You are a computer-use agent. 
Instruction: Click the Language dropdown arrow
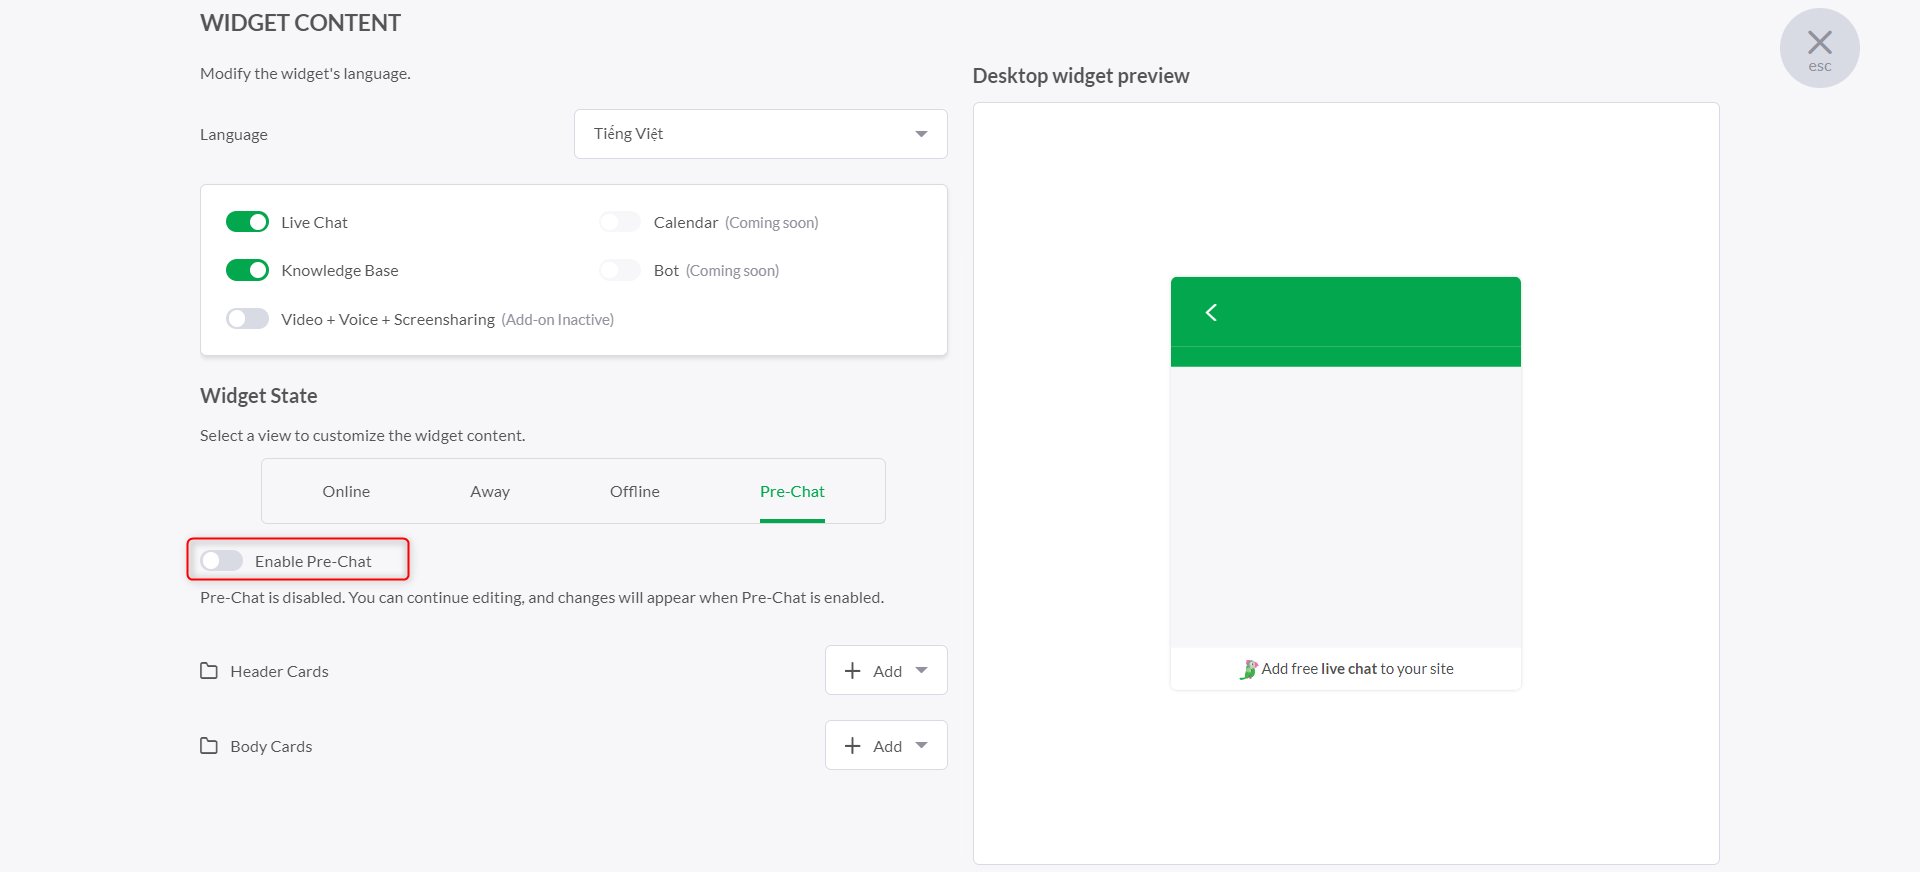pyautogui.click(x=921, y=134)
